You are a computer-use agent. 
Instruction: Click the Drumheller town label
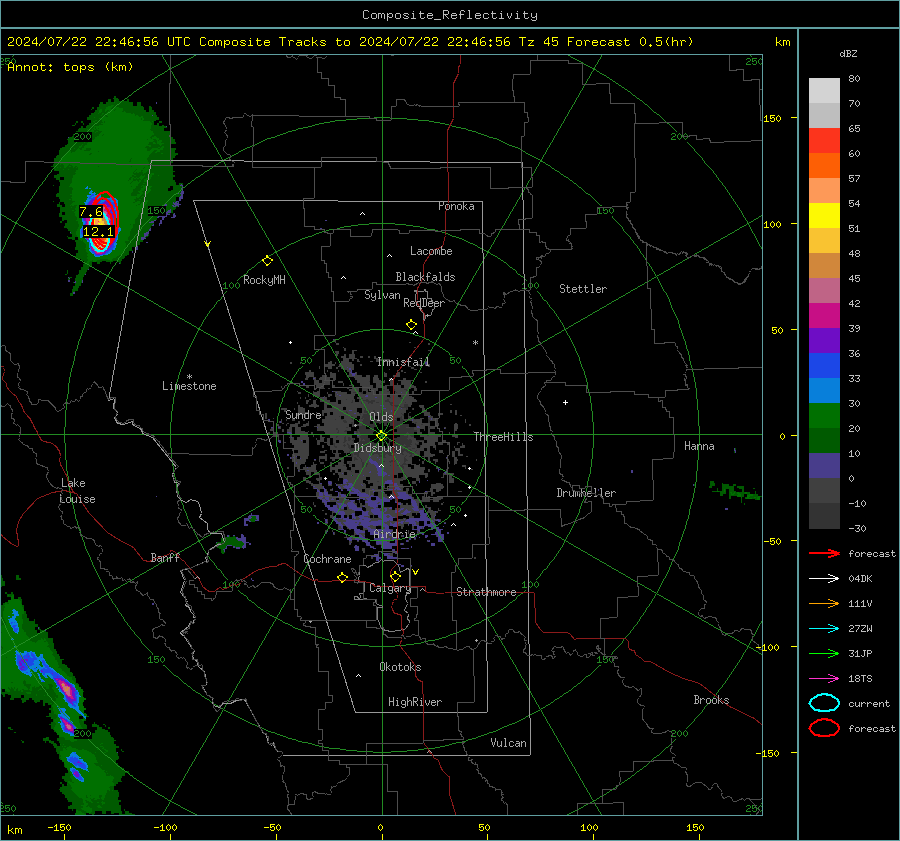pos(586,493)
